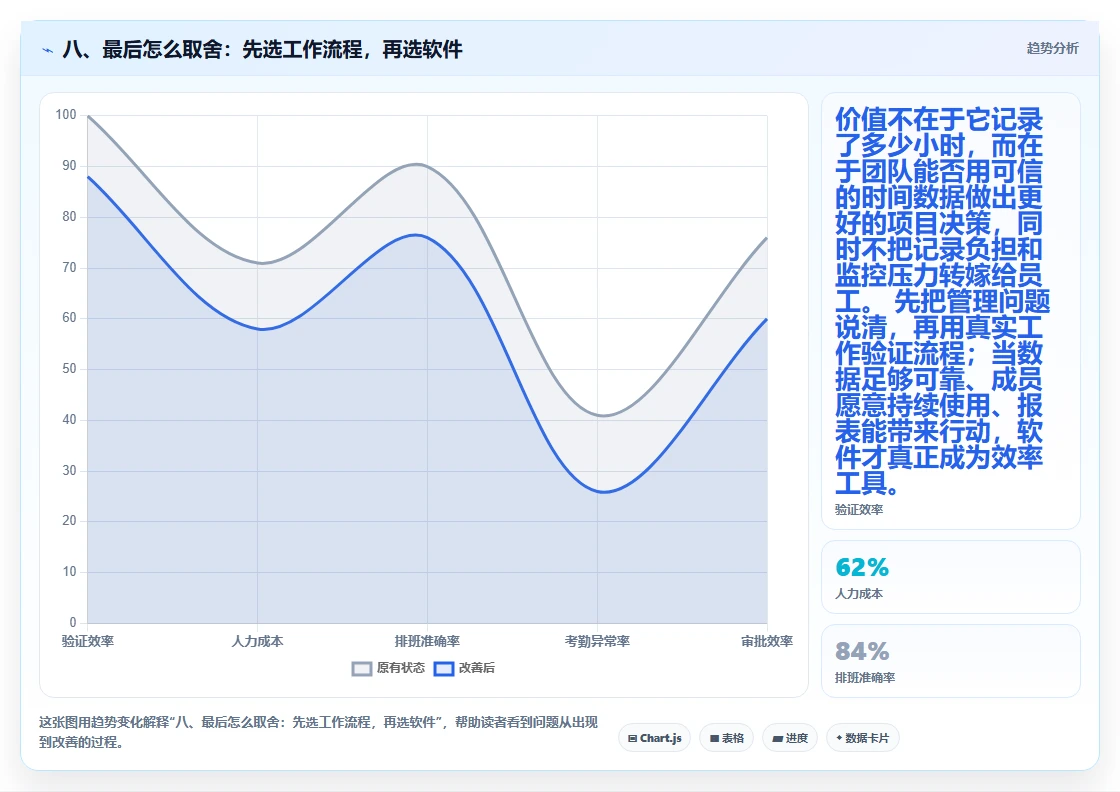This screenshot has height=792, width=1120.
Task: Click the chart description text starting 这张图用趋势变化
Action: (x=319, y=732)
